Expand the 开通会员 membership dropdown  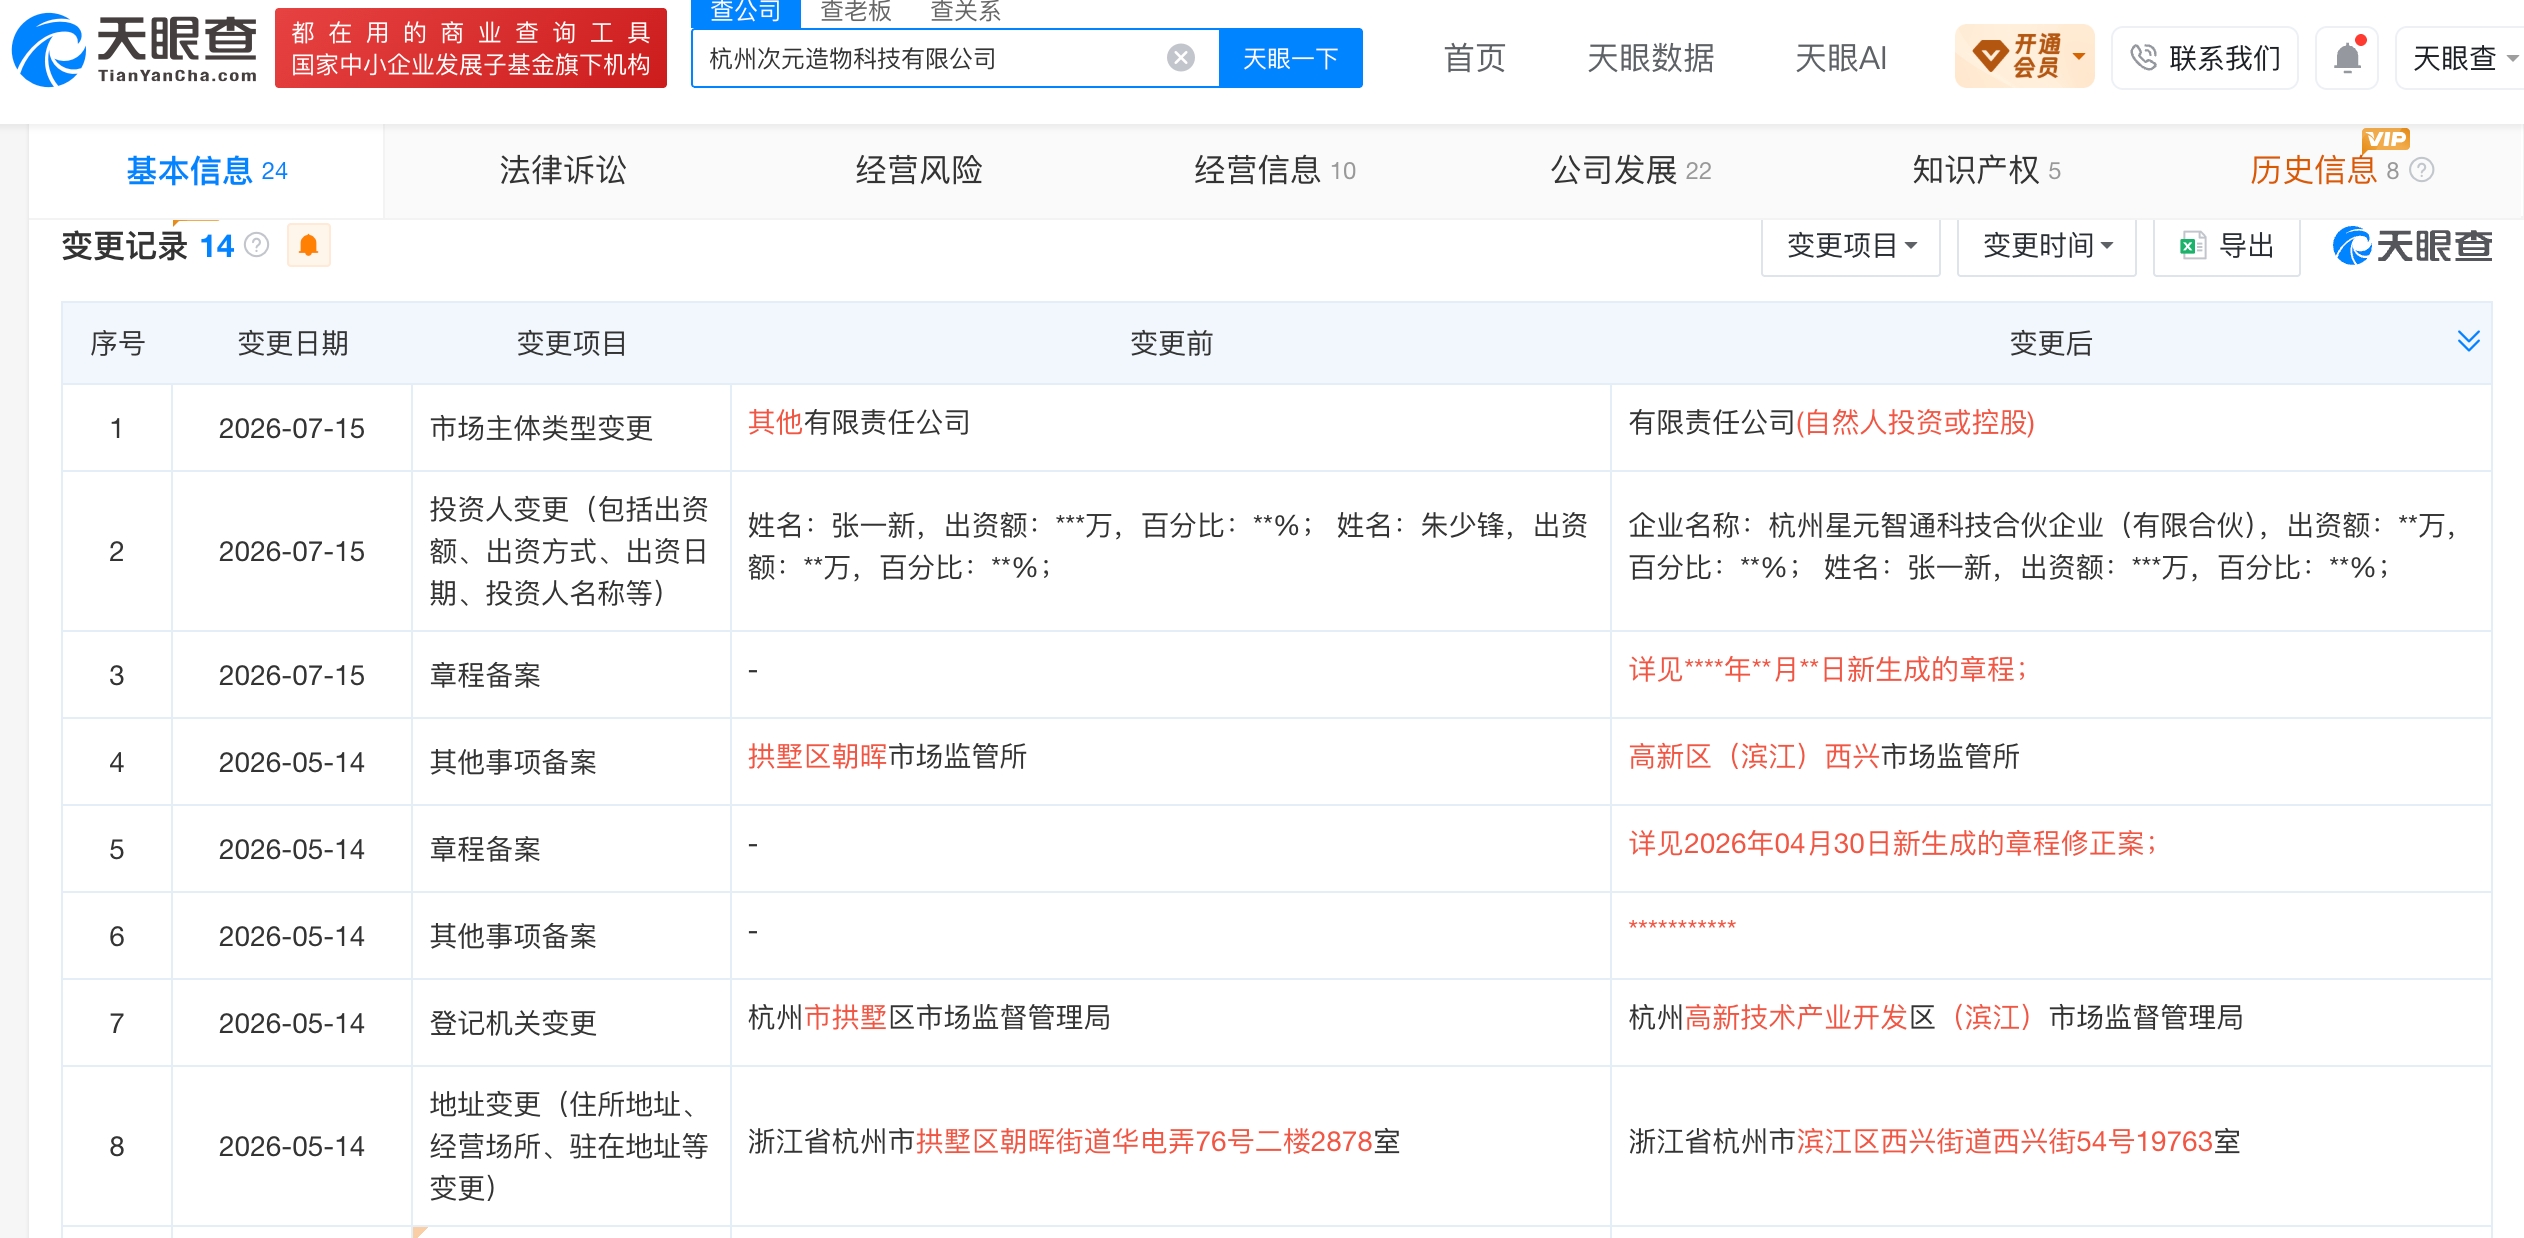[x=2025, y=57]
